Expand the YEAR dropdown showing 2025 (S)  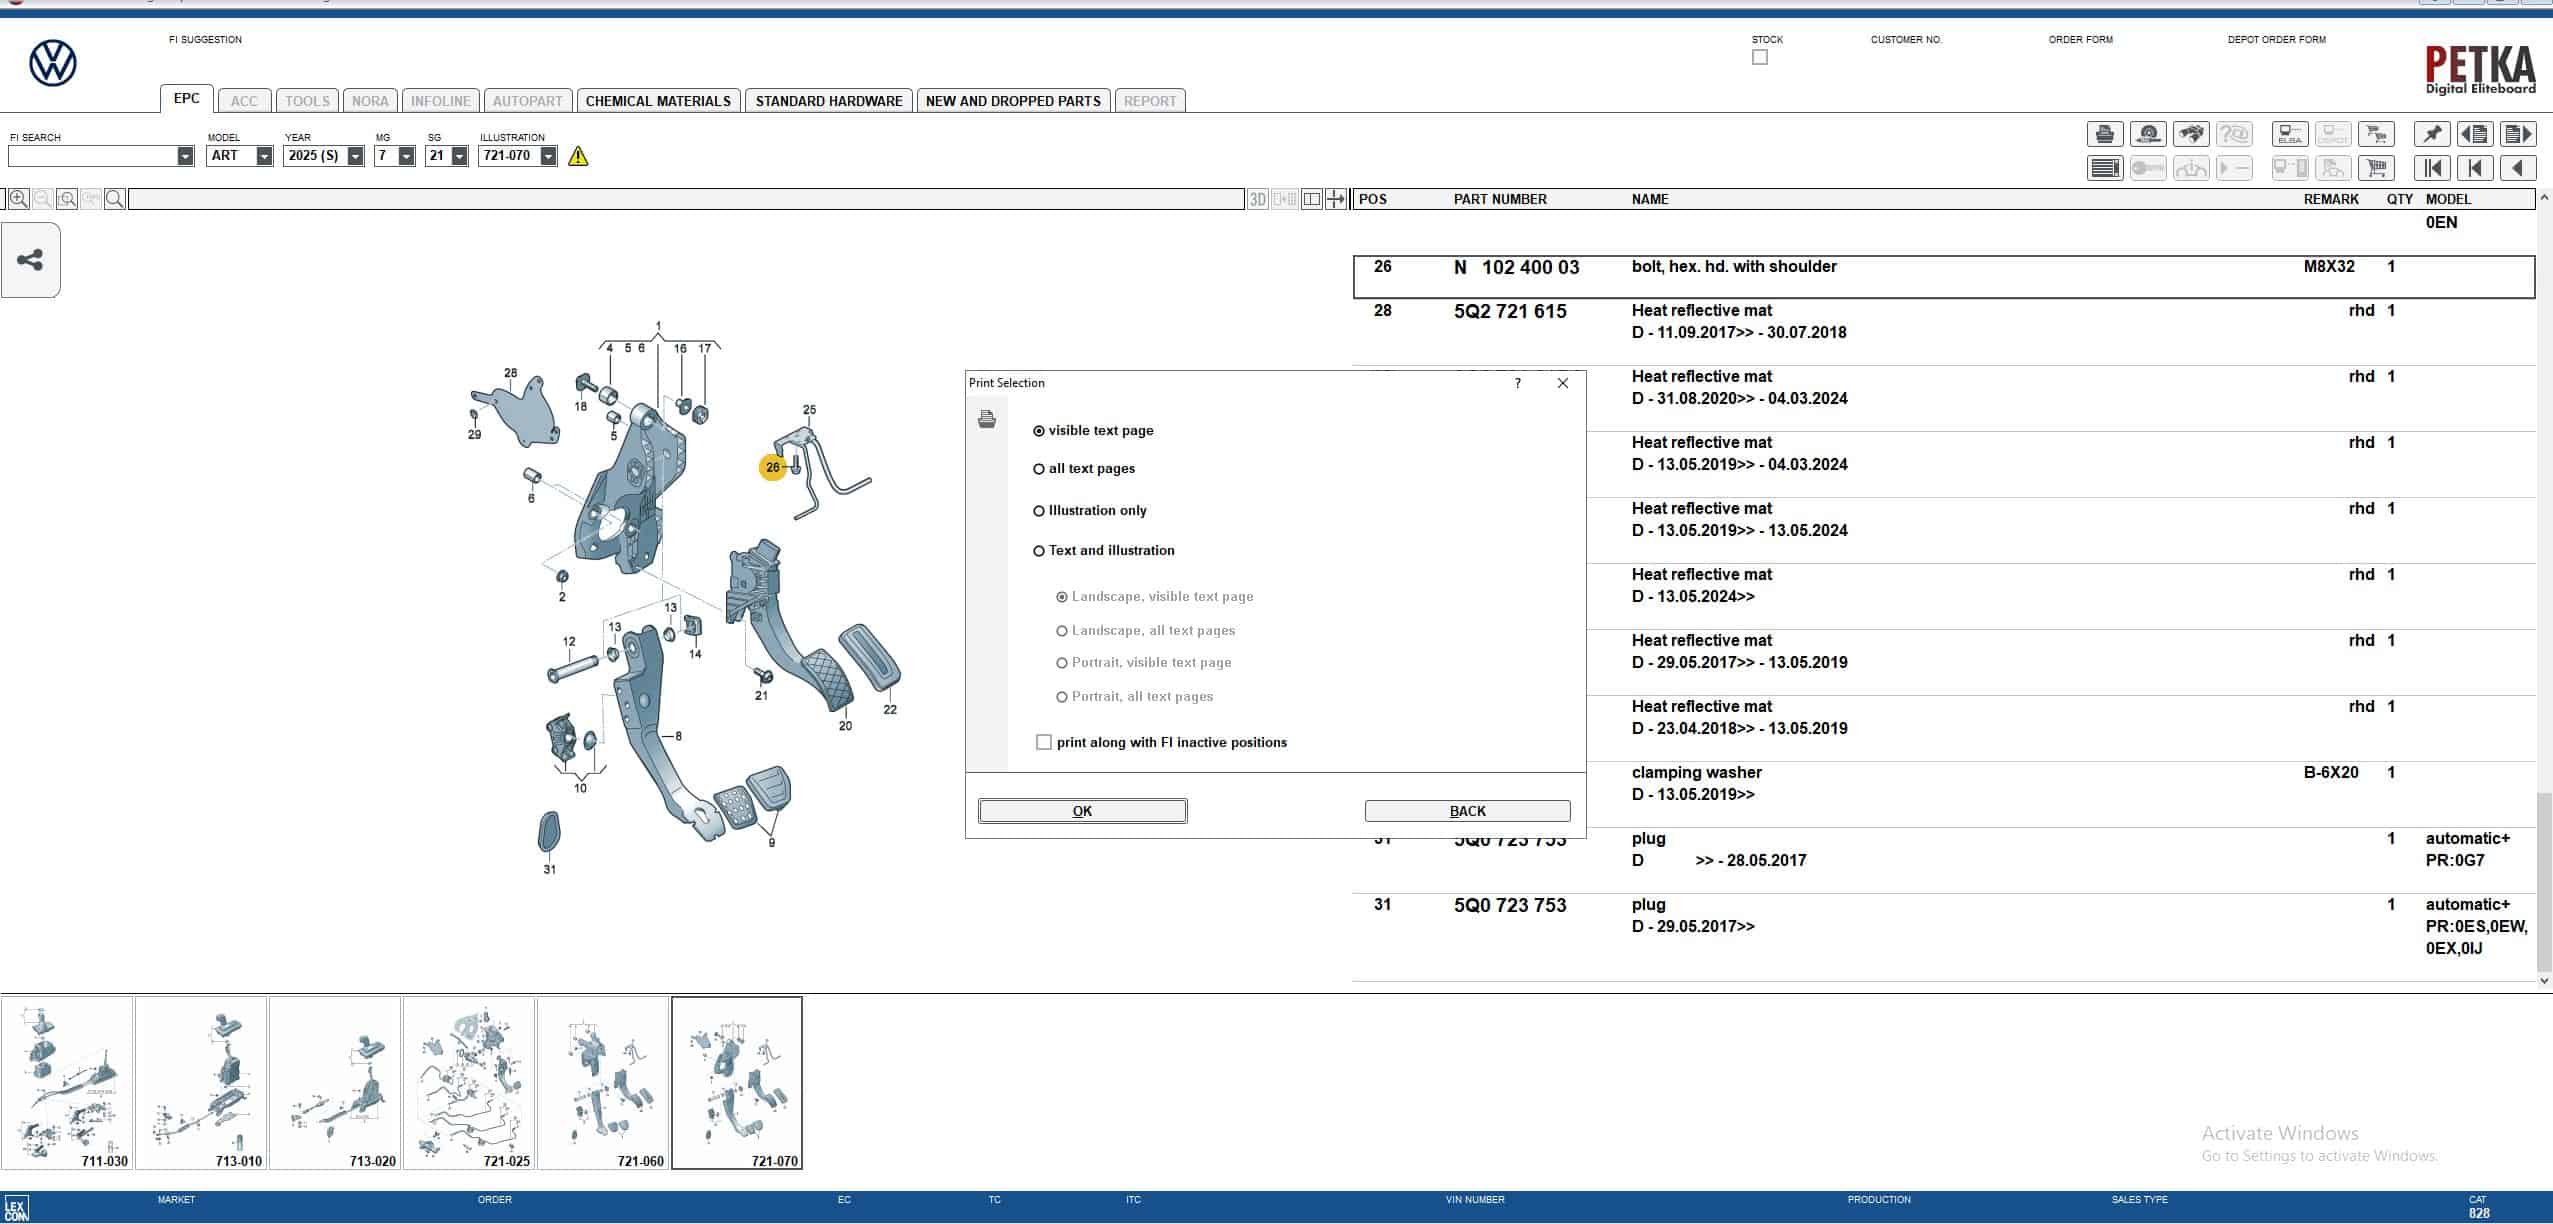355,156
